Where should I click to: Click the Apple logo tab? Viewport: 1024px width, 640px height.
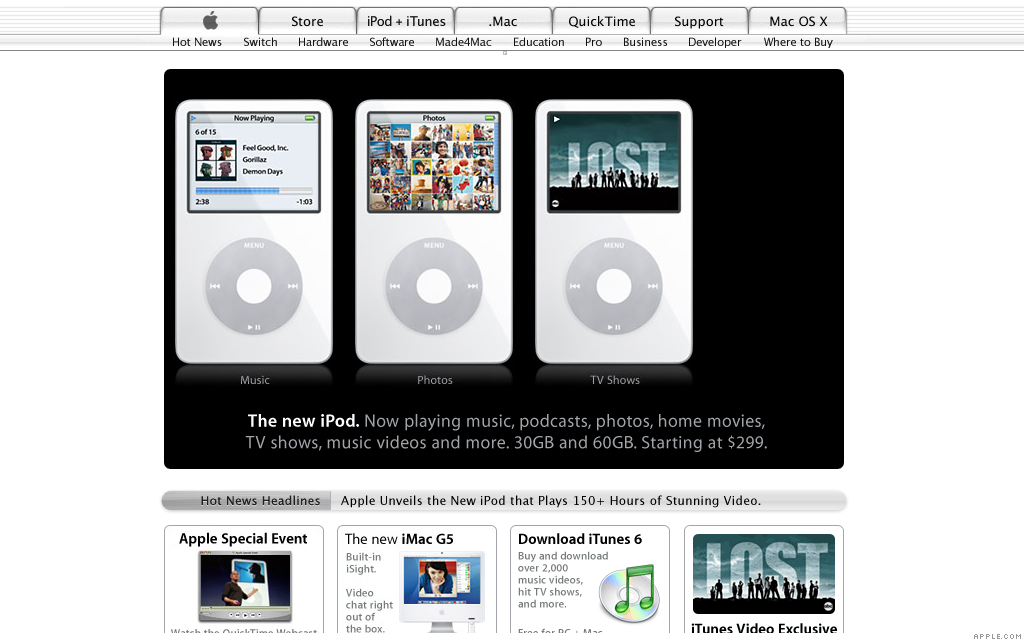pyautogui.click(x=210, y=21)
